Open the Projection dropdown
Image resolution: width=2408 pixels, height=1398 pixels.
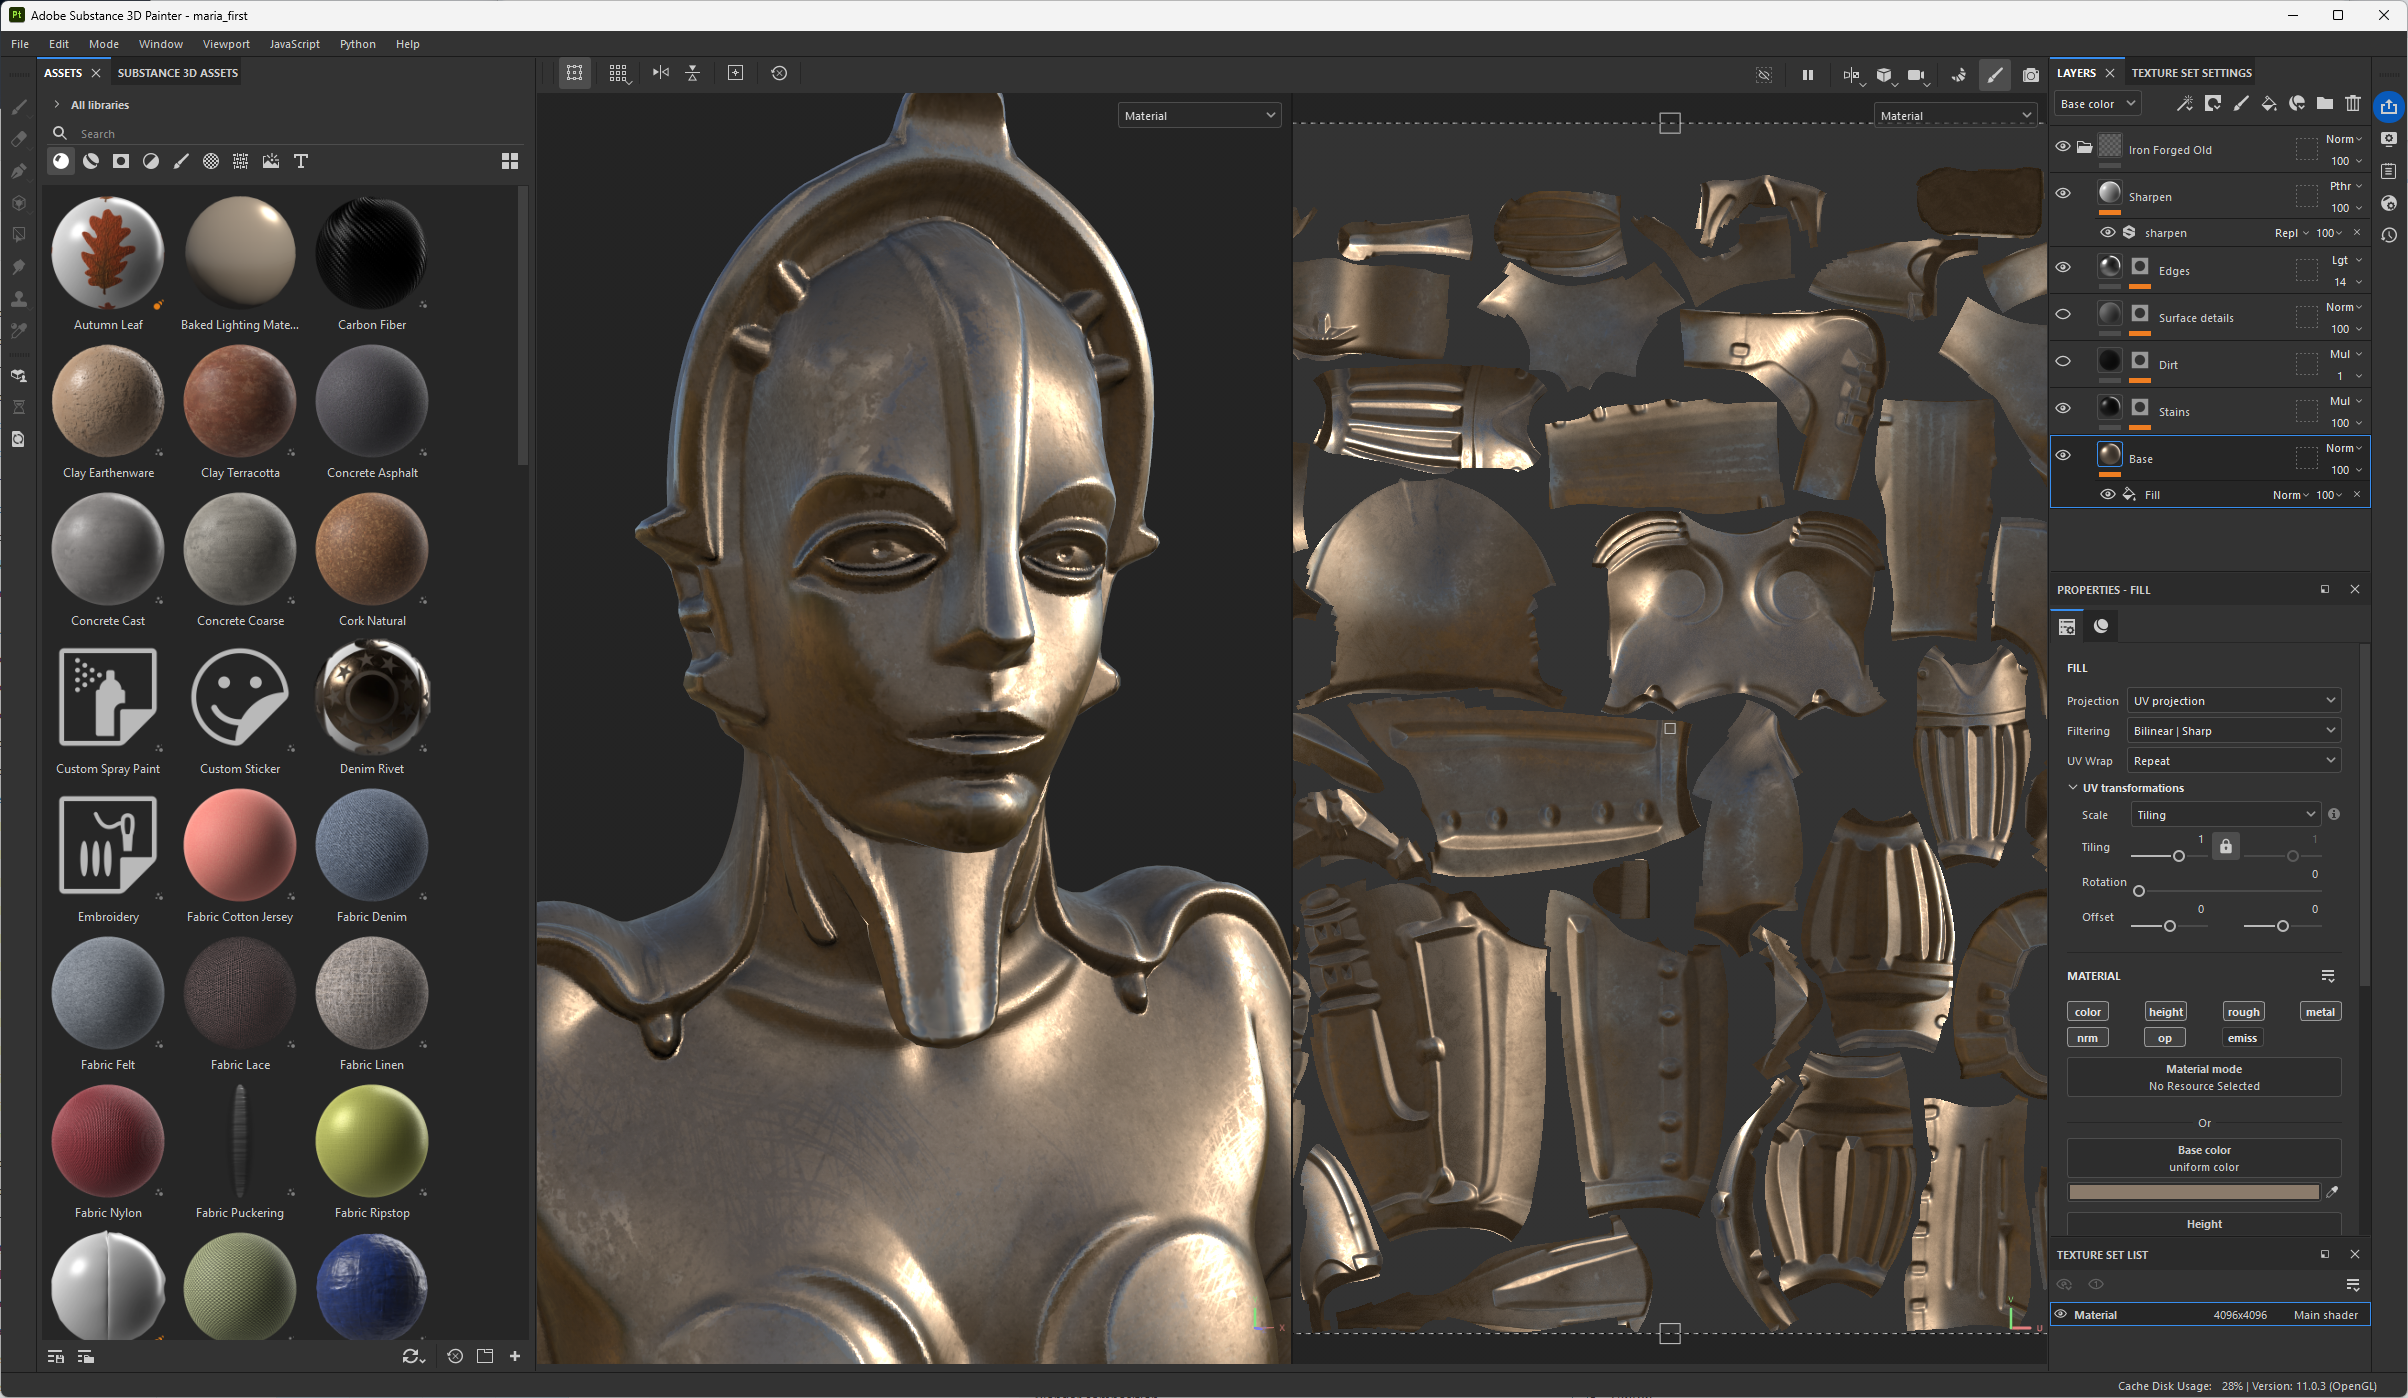click(x=2233, y=701)
